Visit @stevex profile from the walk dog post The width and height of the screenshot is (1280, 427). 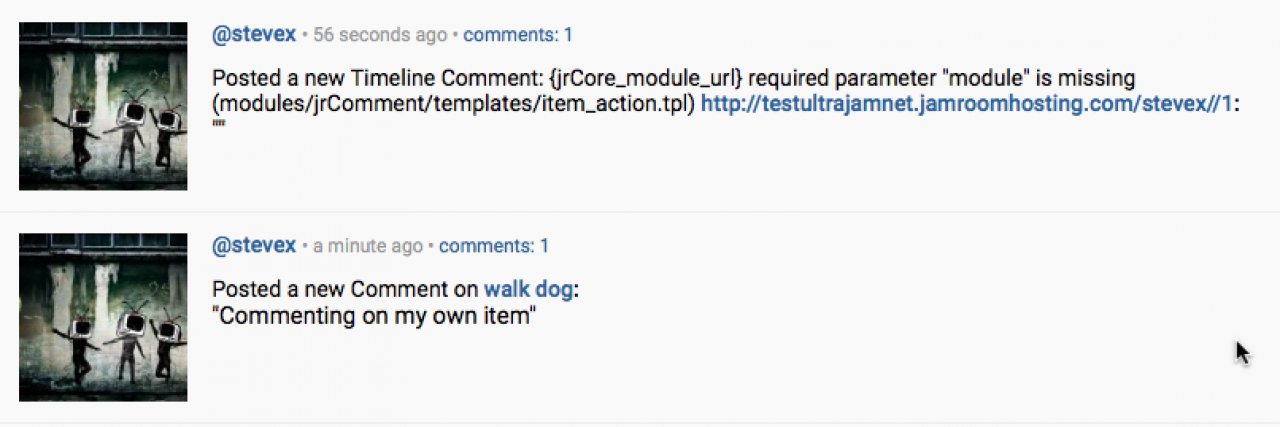pyautogui.click(x=254, y=245)
